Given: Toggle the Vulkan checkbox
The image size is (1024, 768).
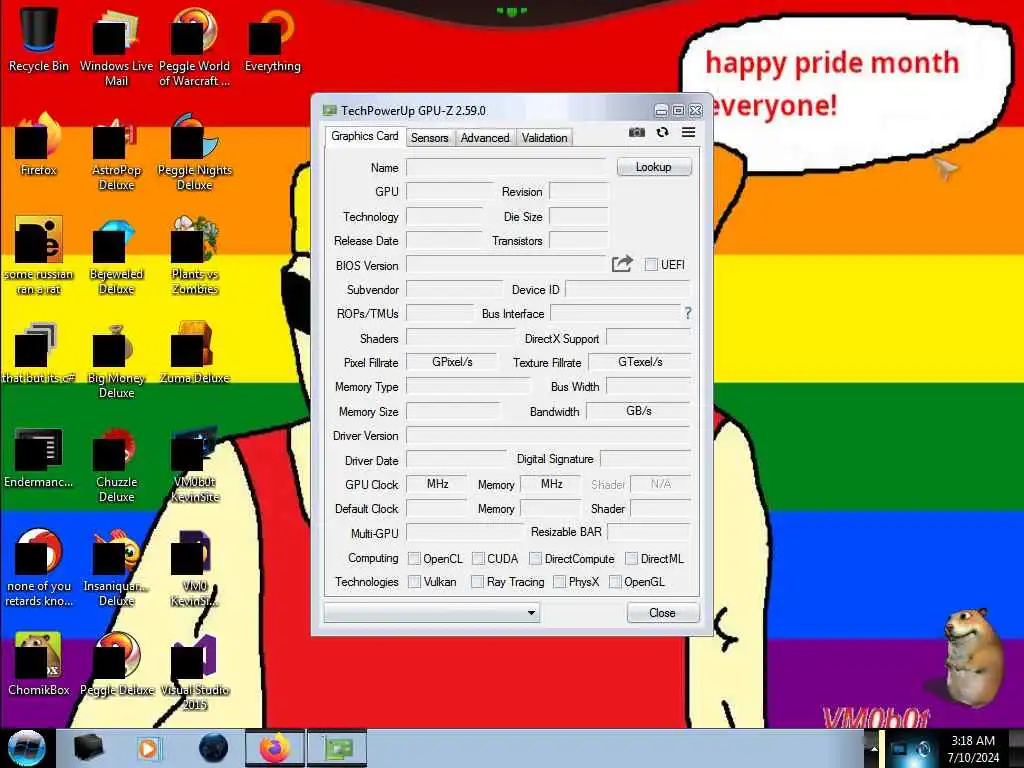Looking at the screenshot, I should [414, 581].
